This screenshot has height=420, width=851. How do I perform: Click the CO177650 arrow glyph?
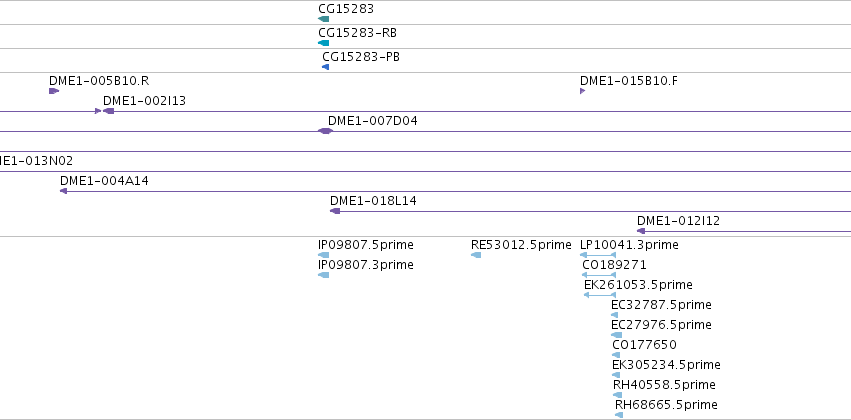[616, 355]
